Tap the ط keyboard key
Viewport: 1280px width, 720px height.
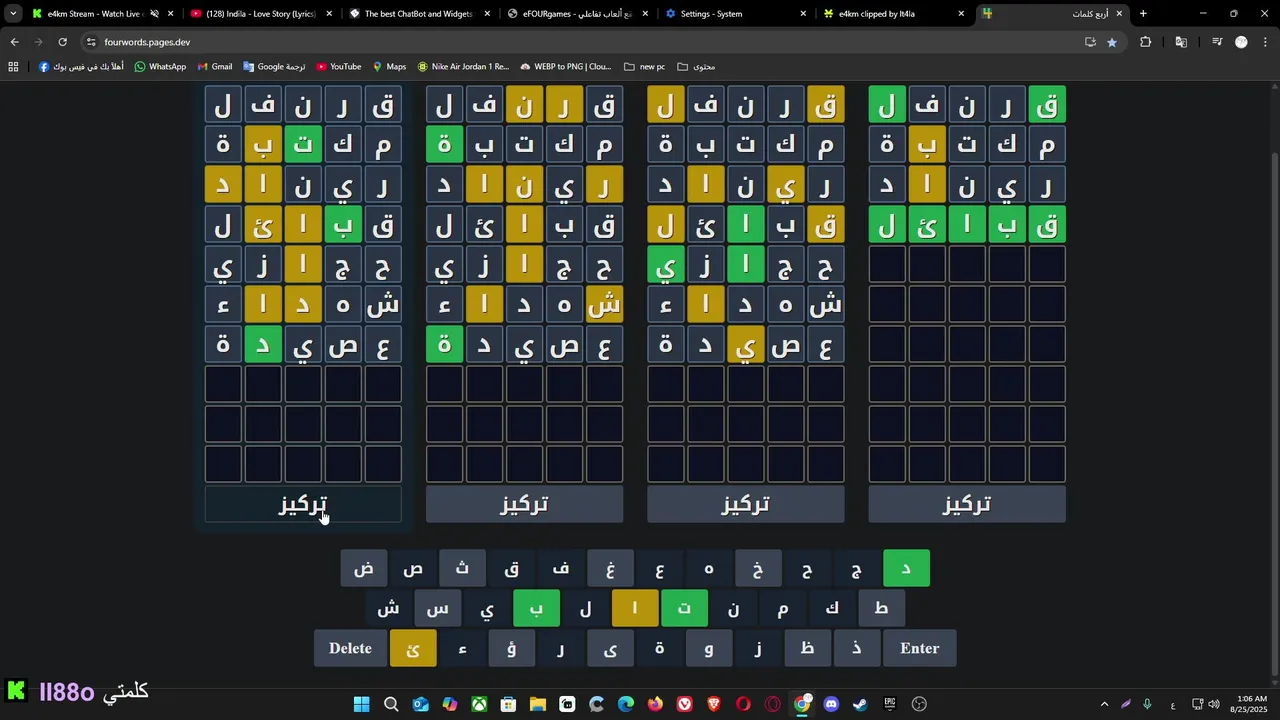coord(881,608)
